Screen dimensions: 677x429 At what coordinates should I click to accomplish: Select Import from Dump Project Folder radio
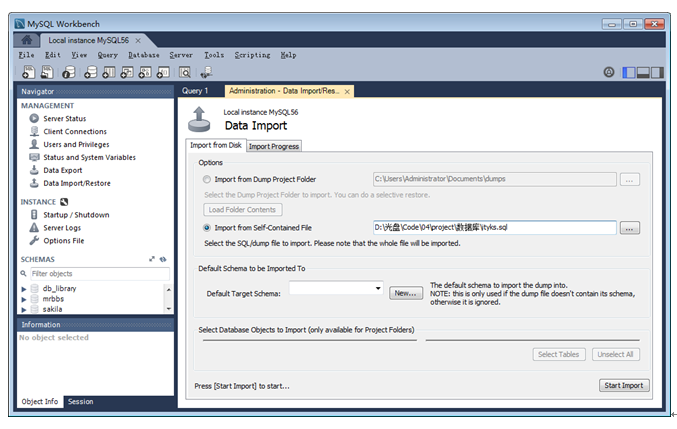click(207, 179)
